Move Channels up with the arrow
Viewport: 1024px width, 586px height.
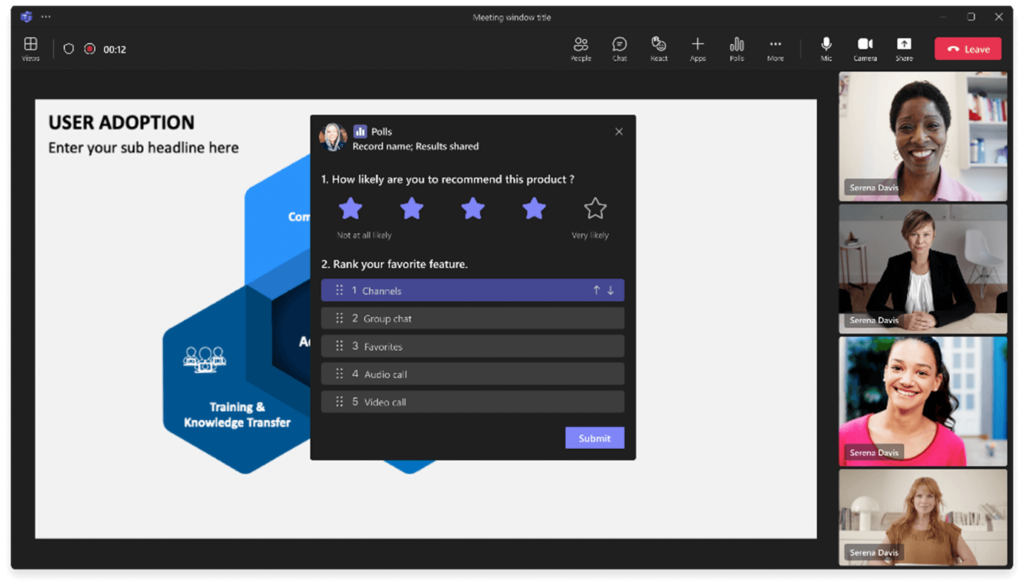596,290
